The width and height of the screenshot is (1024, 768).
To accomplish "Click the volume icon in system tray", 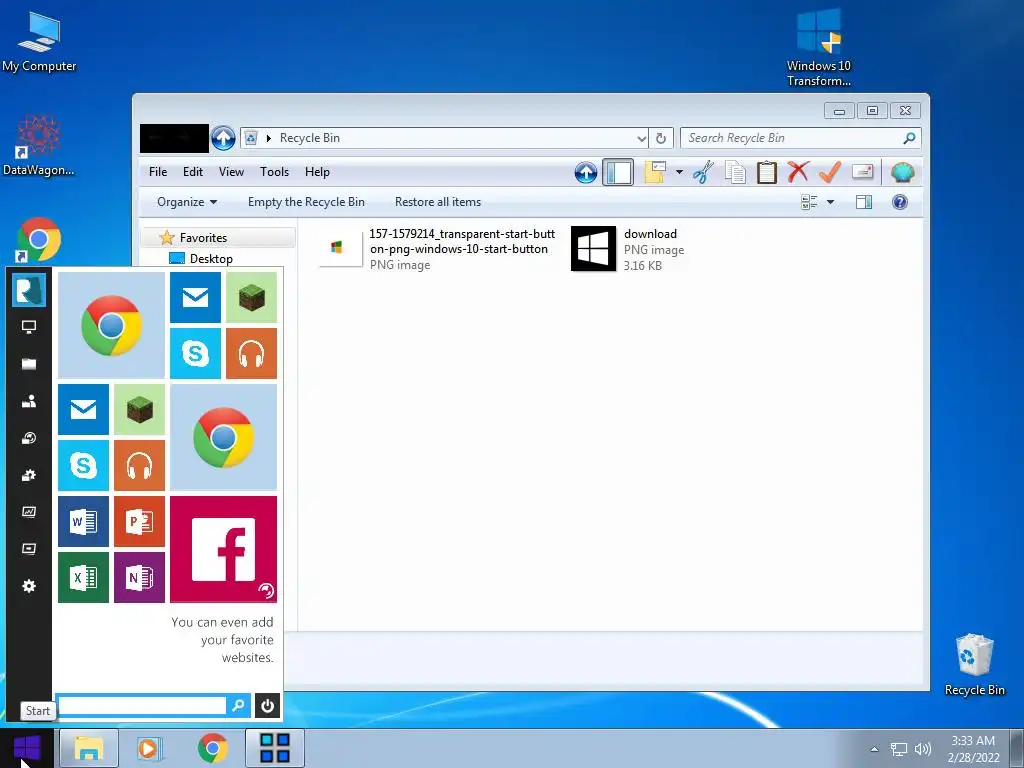I will 923,749.
